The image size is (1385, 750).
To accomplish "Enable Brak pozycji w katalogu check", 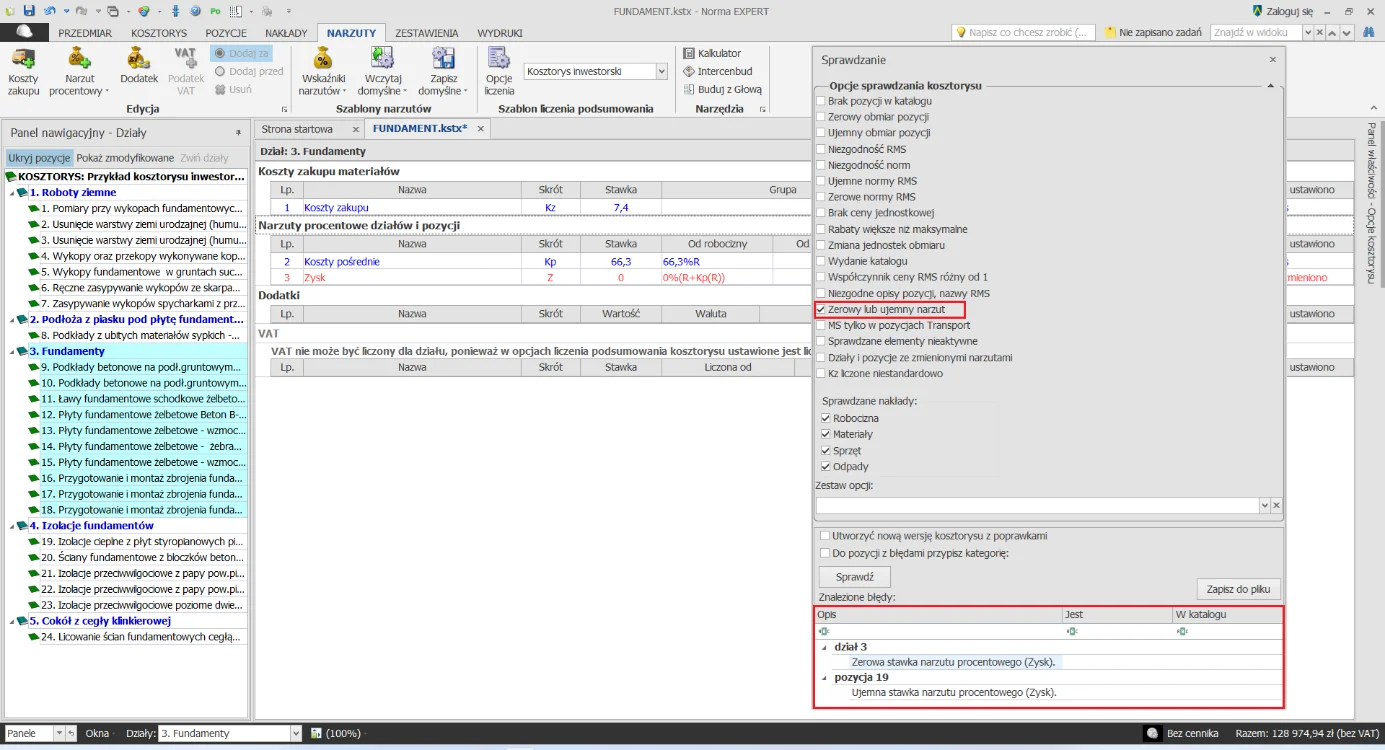I will [x=822, y=101].
